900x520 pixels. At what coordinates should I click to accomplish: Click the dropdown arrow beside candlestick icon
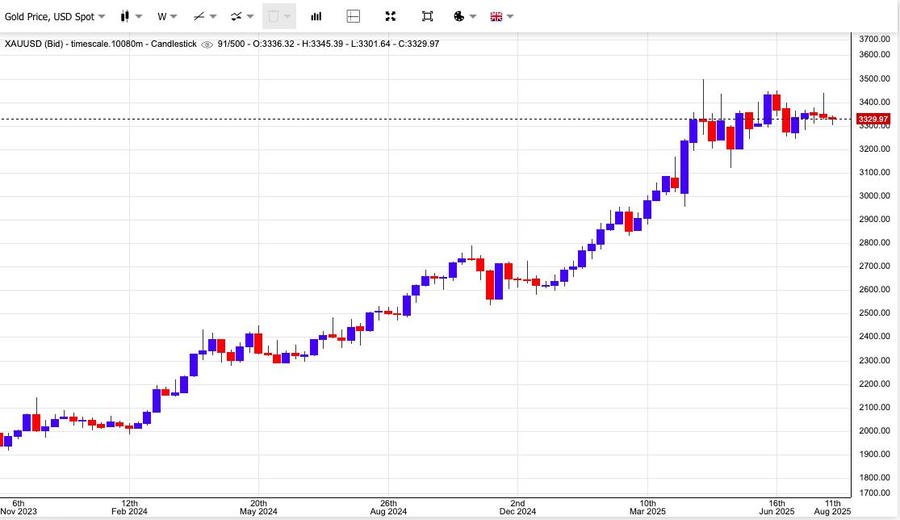coord(139,17)
